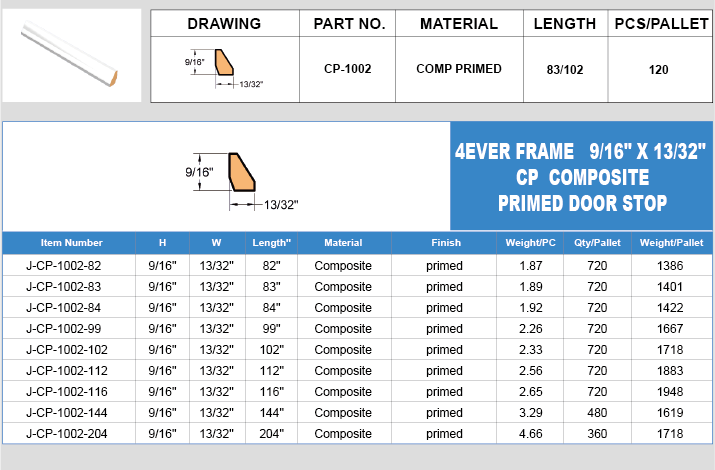The image size is (715, 470).
Task: Click the 2.56 weight per piece value
Action: (531, 371)
